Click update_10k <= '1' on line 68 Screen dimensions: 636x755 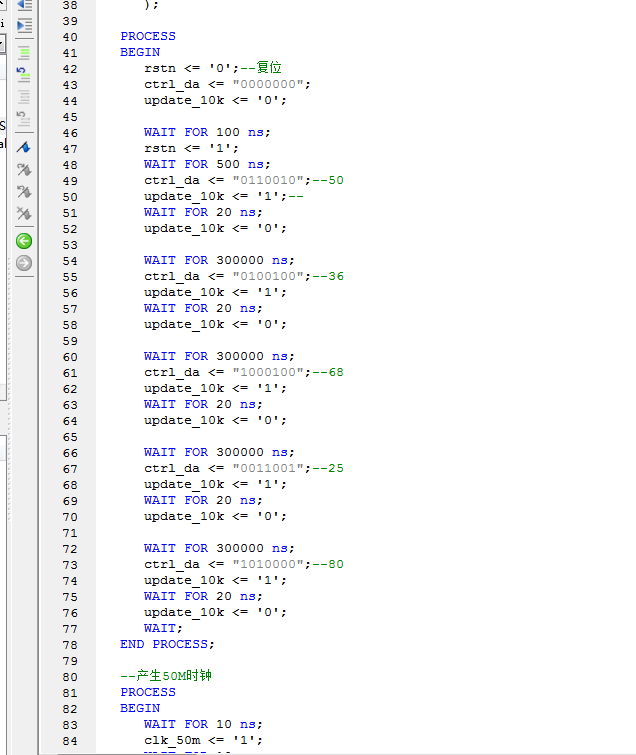(x=215, y=484)
